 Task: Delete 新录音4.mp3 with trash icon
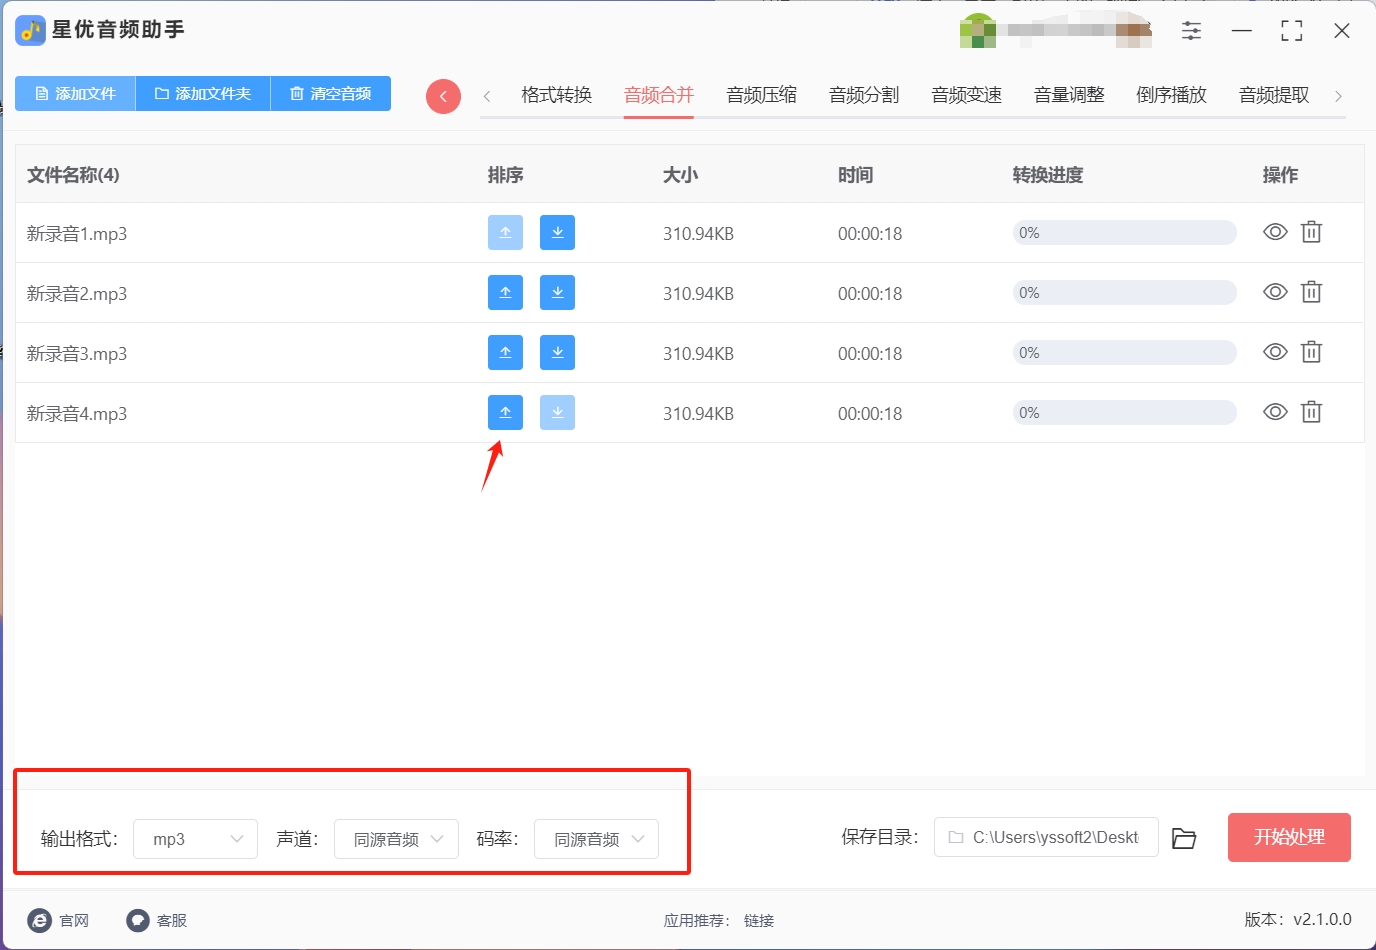point(1311,412)
